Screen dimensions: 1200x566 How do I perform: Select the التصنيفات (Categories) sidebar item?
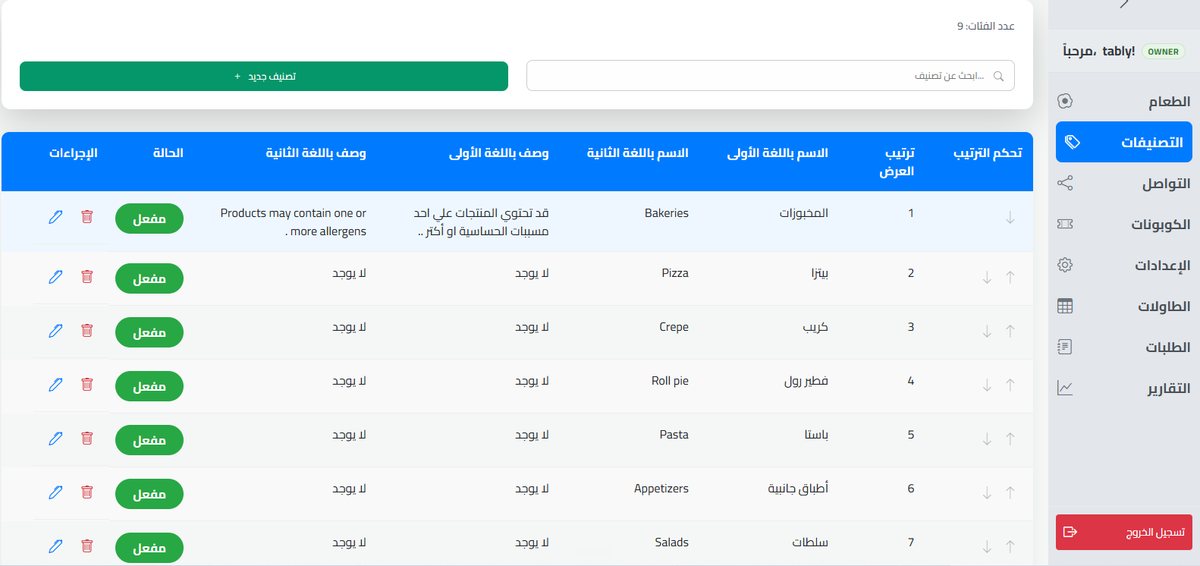[x=1123, y=142]
